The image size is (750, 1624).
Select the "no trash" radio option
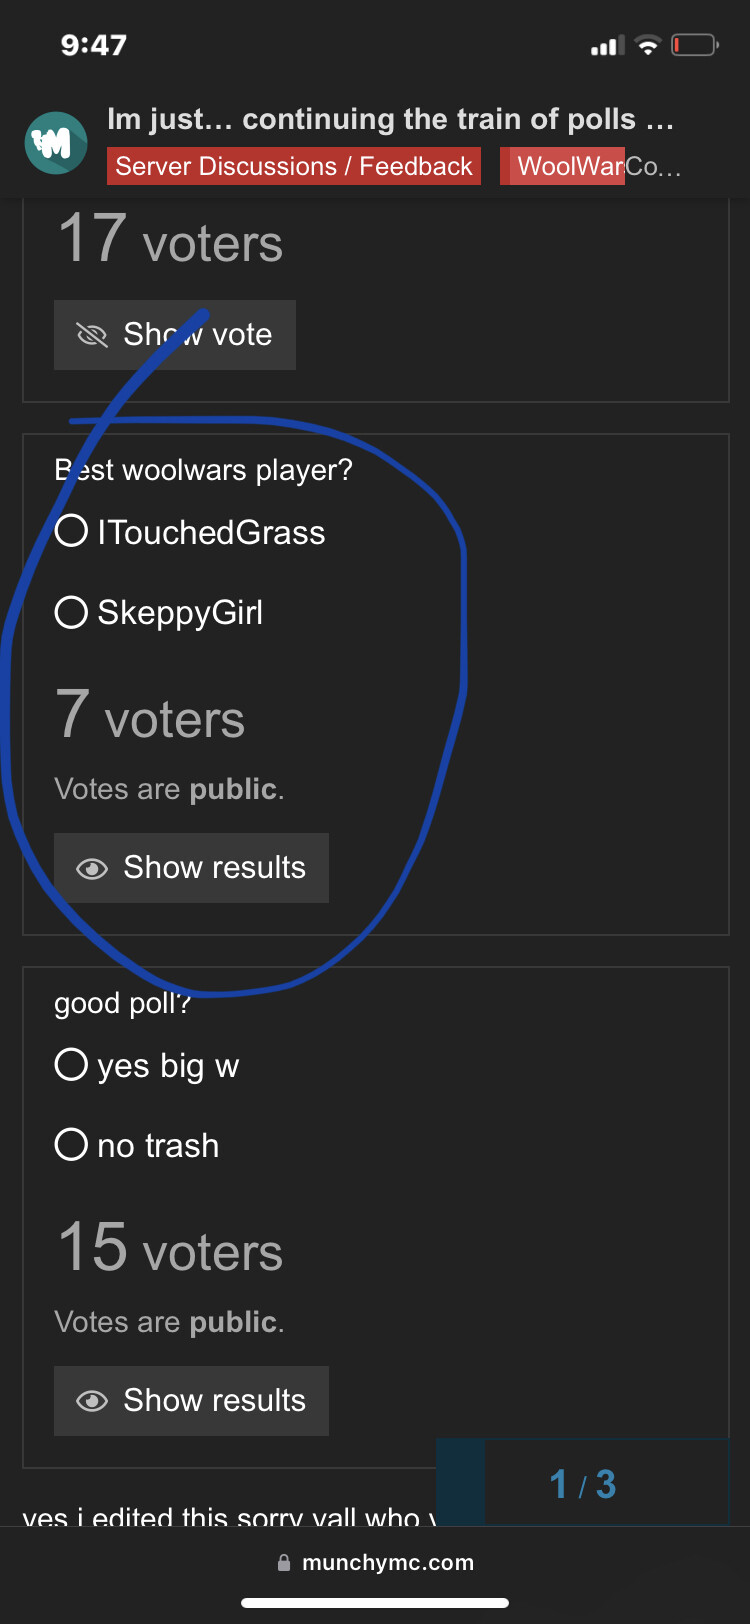[x=137, y=1144]
